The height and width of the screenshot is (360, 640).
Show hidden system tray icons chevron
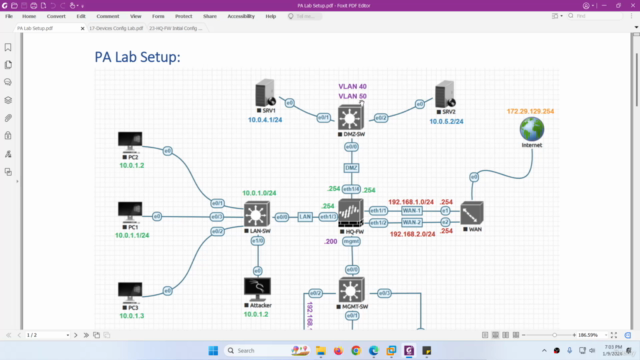[x=544, y=351]
